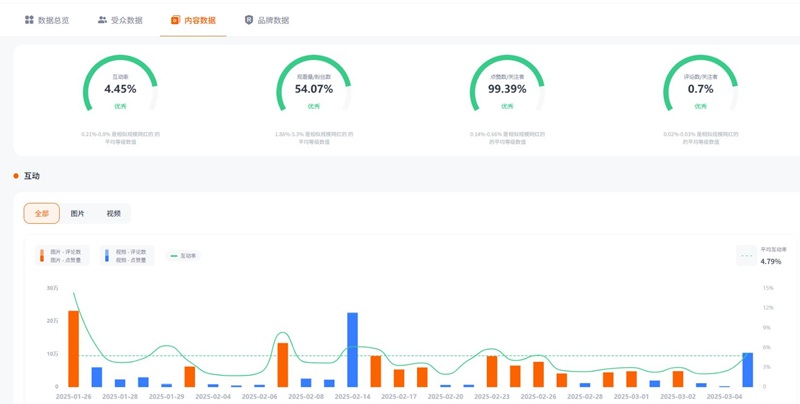Toggle the blue 视频 legend series
The image size is (800, 404).
tap(107, 256)
